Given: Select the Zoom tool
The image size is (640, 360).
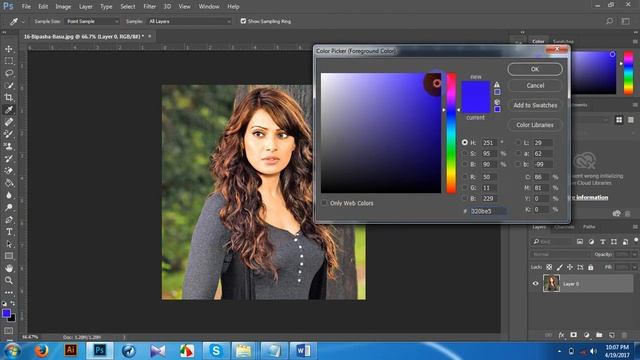Looking at the screenshot, I should tap(9, 280).
